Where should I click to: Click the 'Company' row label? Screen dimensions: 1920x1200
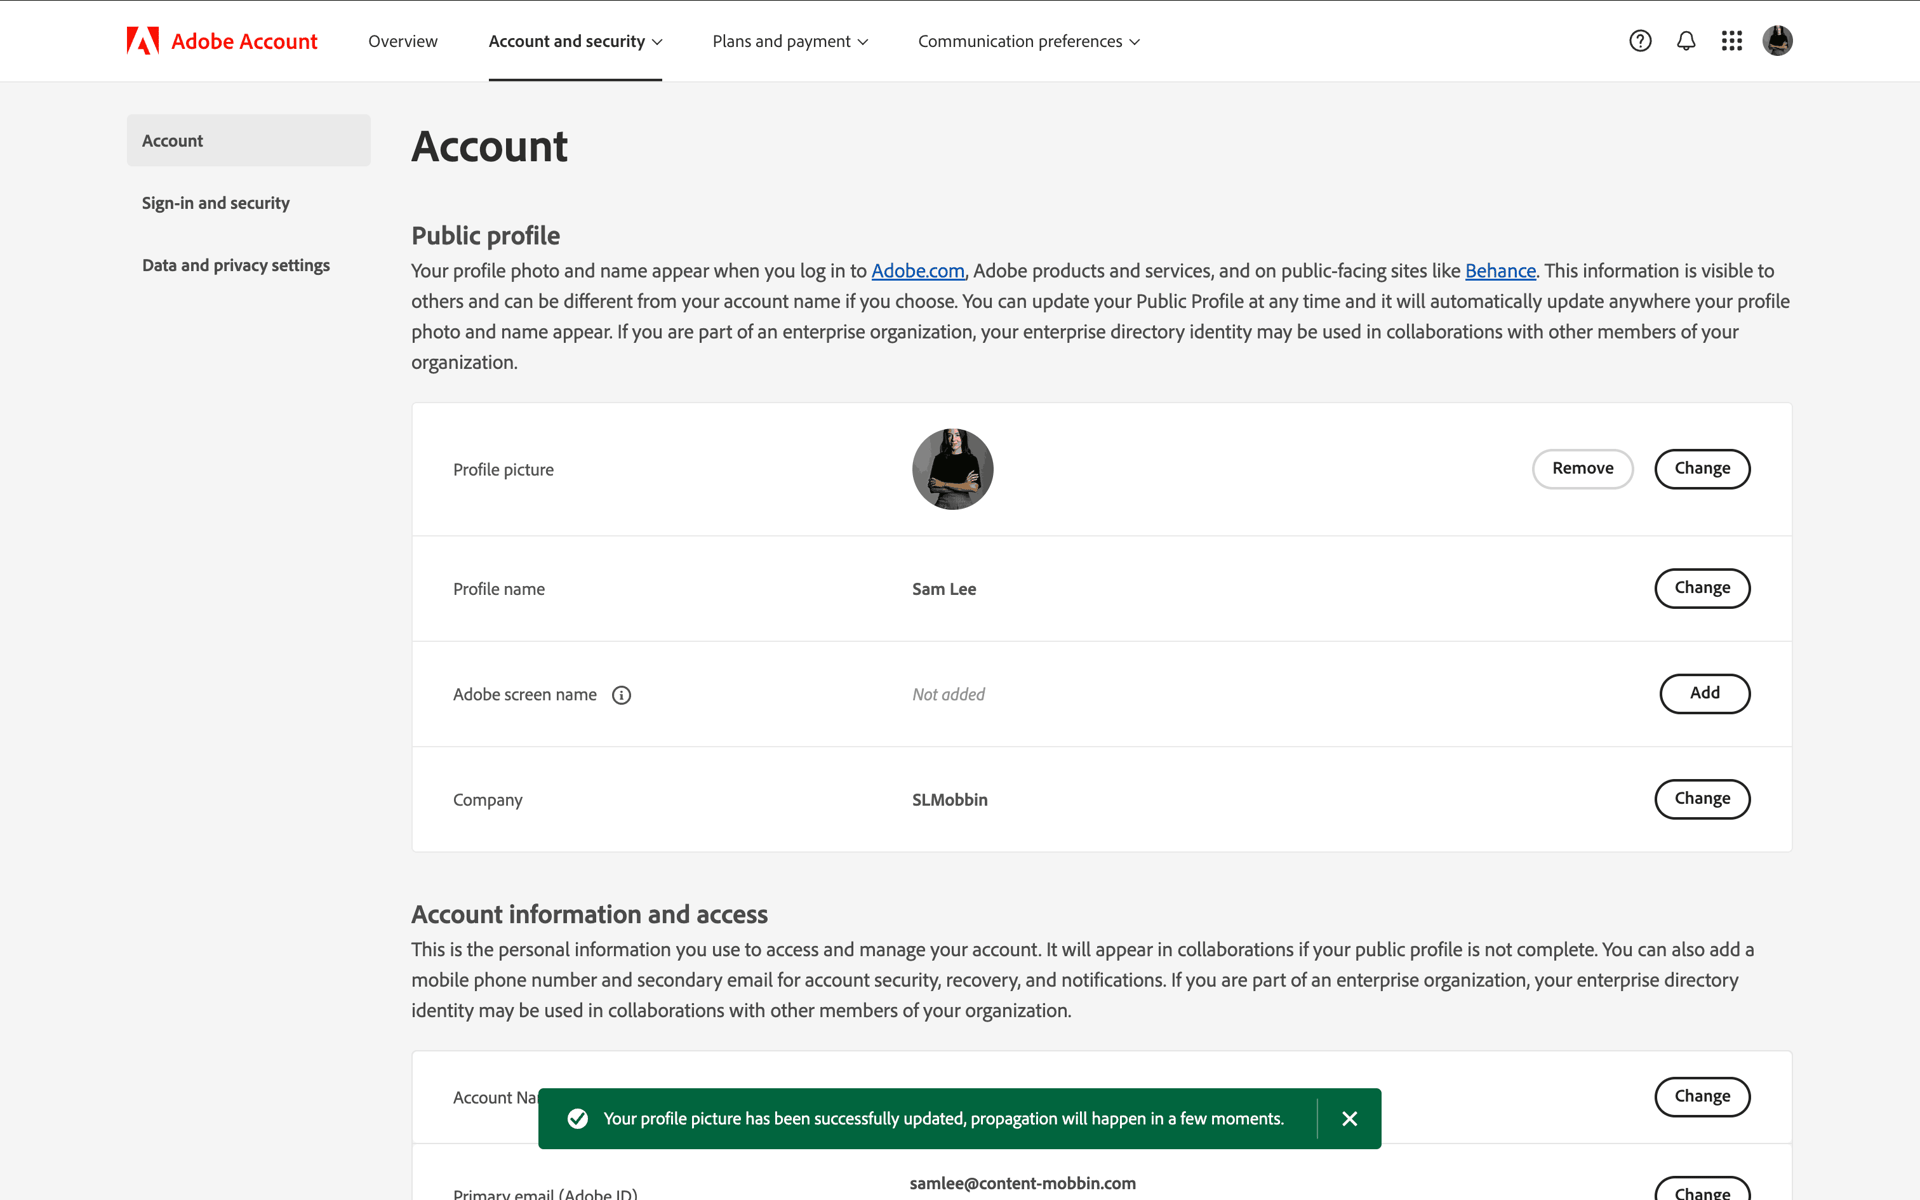[x=487, y=800]
